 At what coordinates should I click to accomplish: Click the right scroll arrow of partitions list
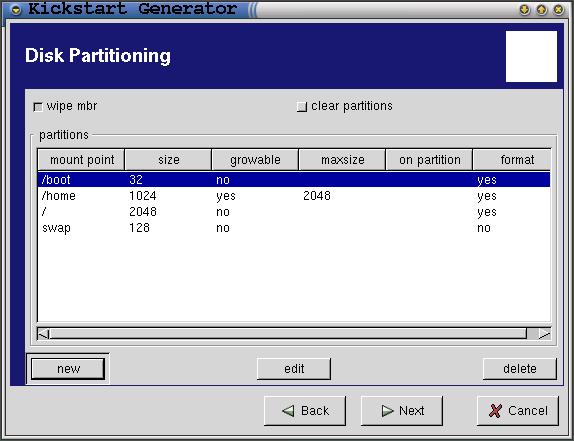pyautogui.click(x=544, y=334)
